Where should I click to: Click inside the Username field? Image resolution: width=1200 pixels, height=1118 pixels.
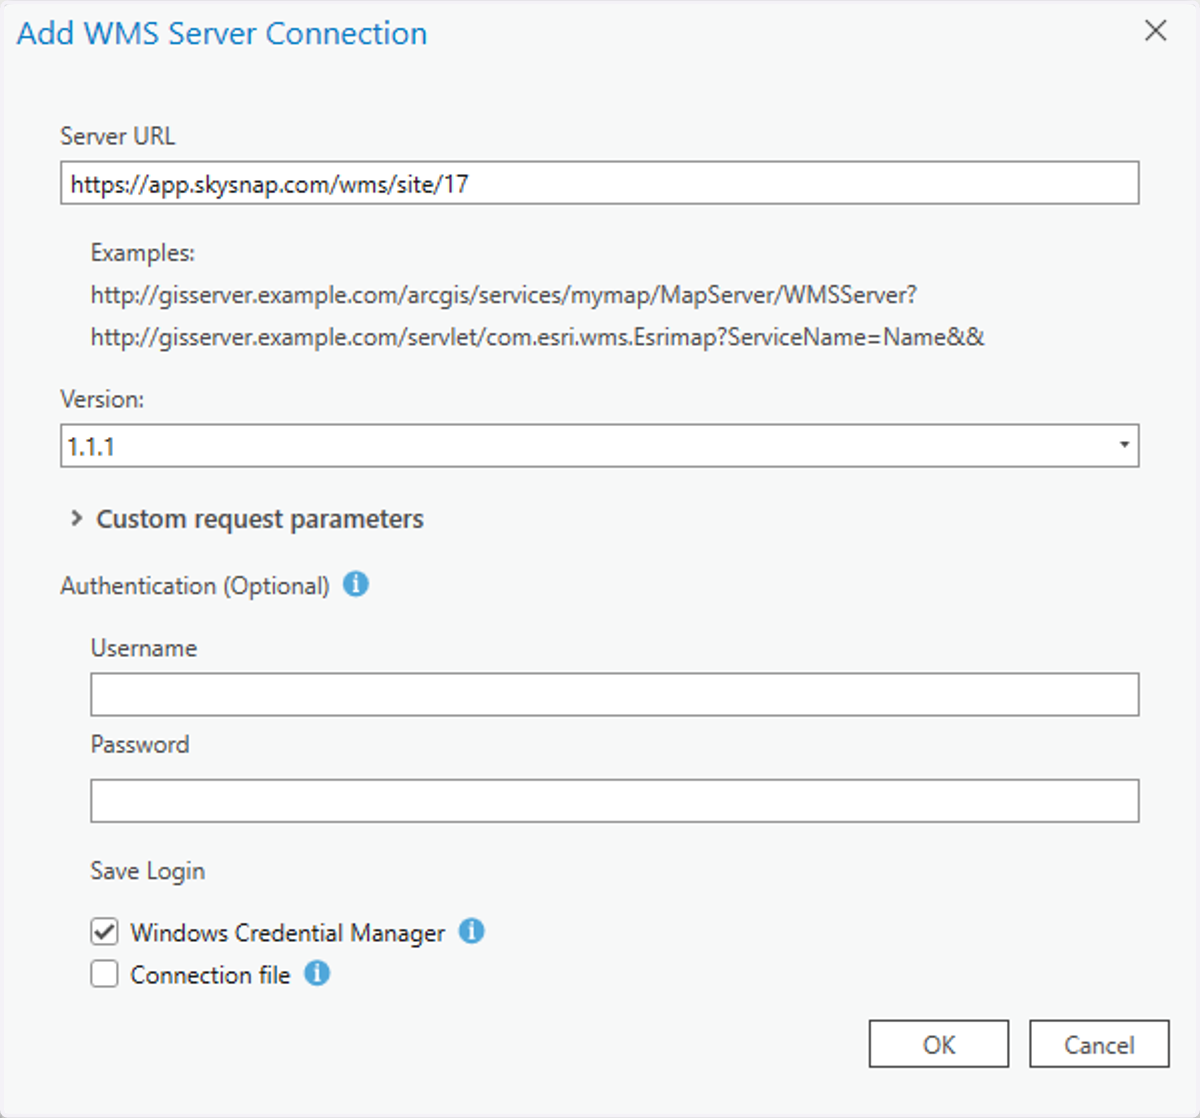pos(615,694)
